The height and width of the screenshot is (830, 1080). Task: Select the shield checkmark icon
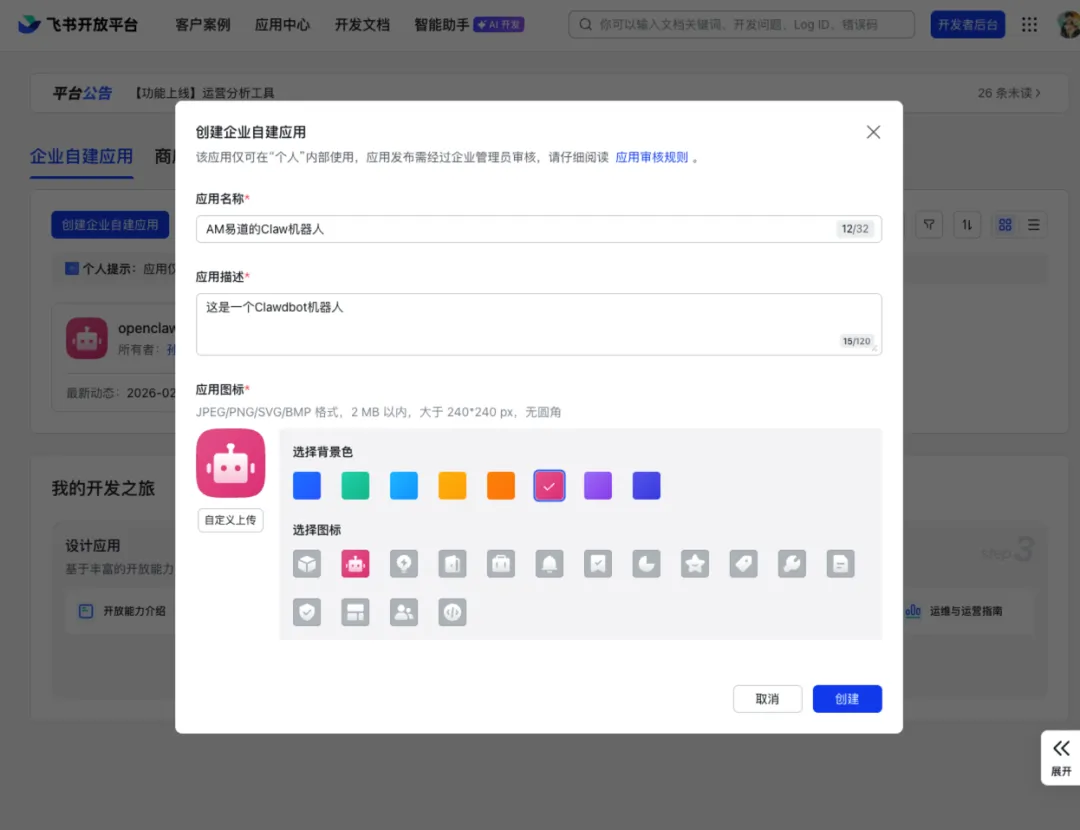pos(307,612)
